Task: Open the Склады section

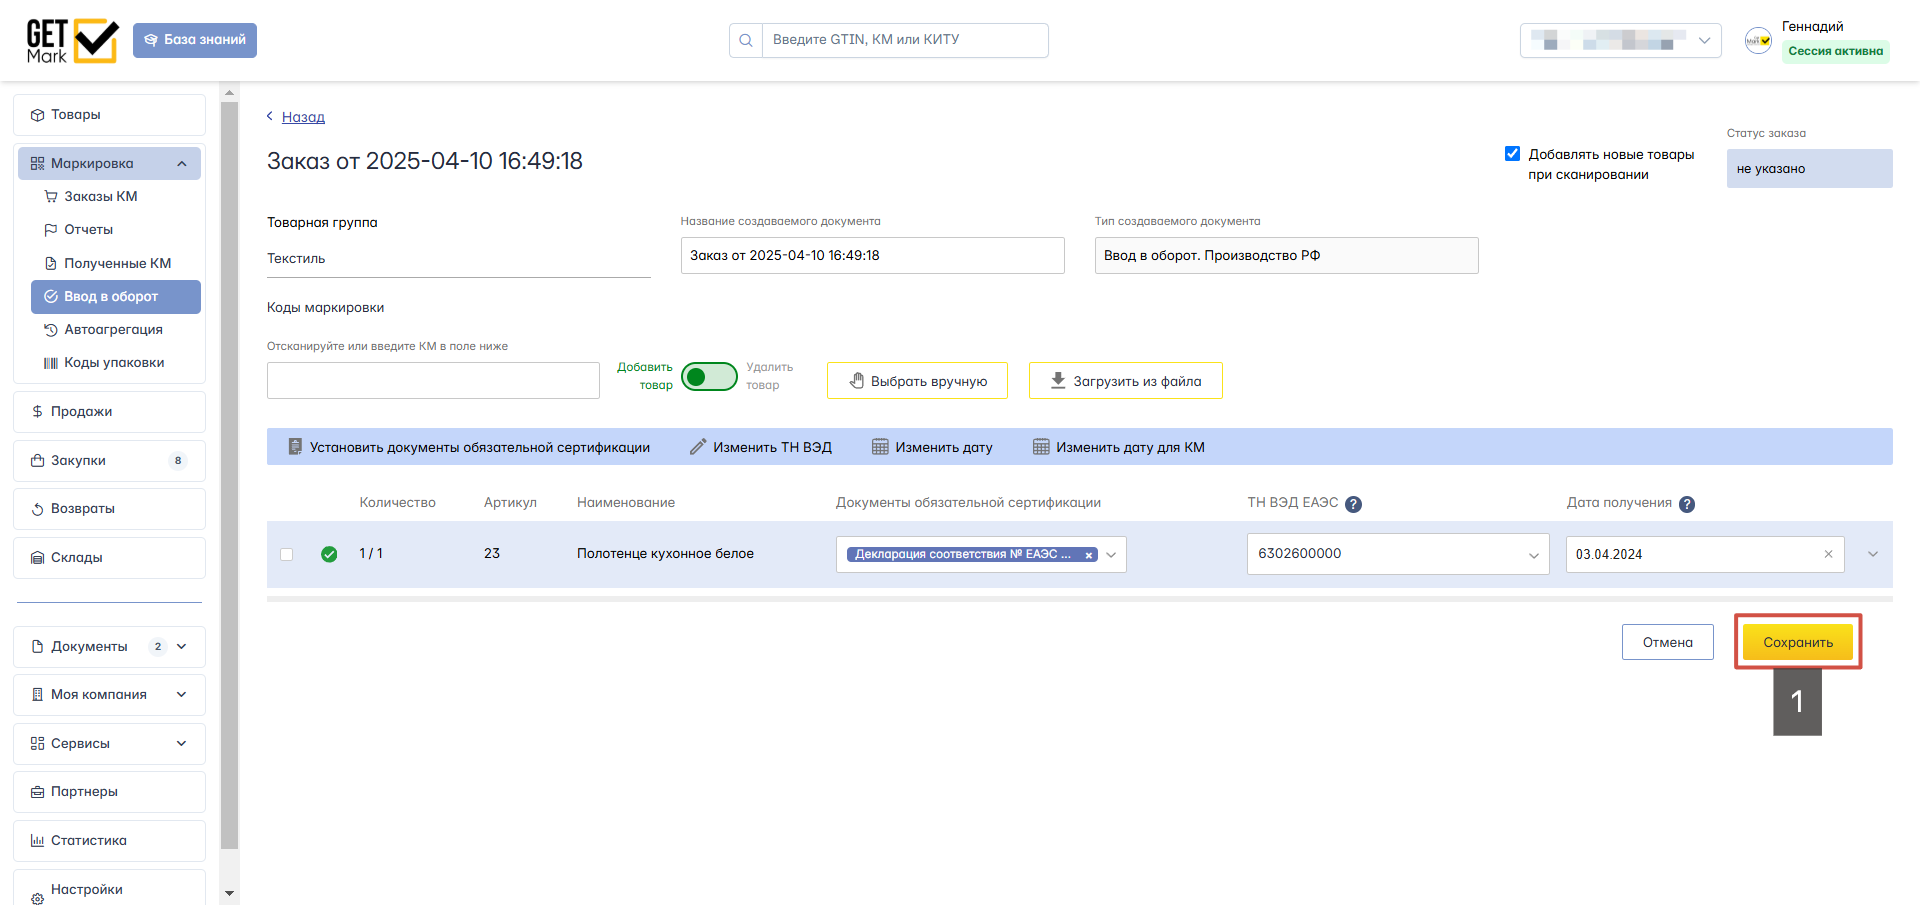Action: (x=109, y=558)
